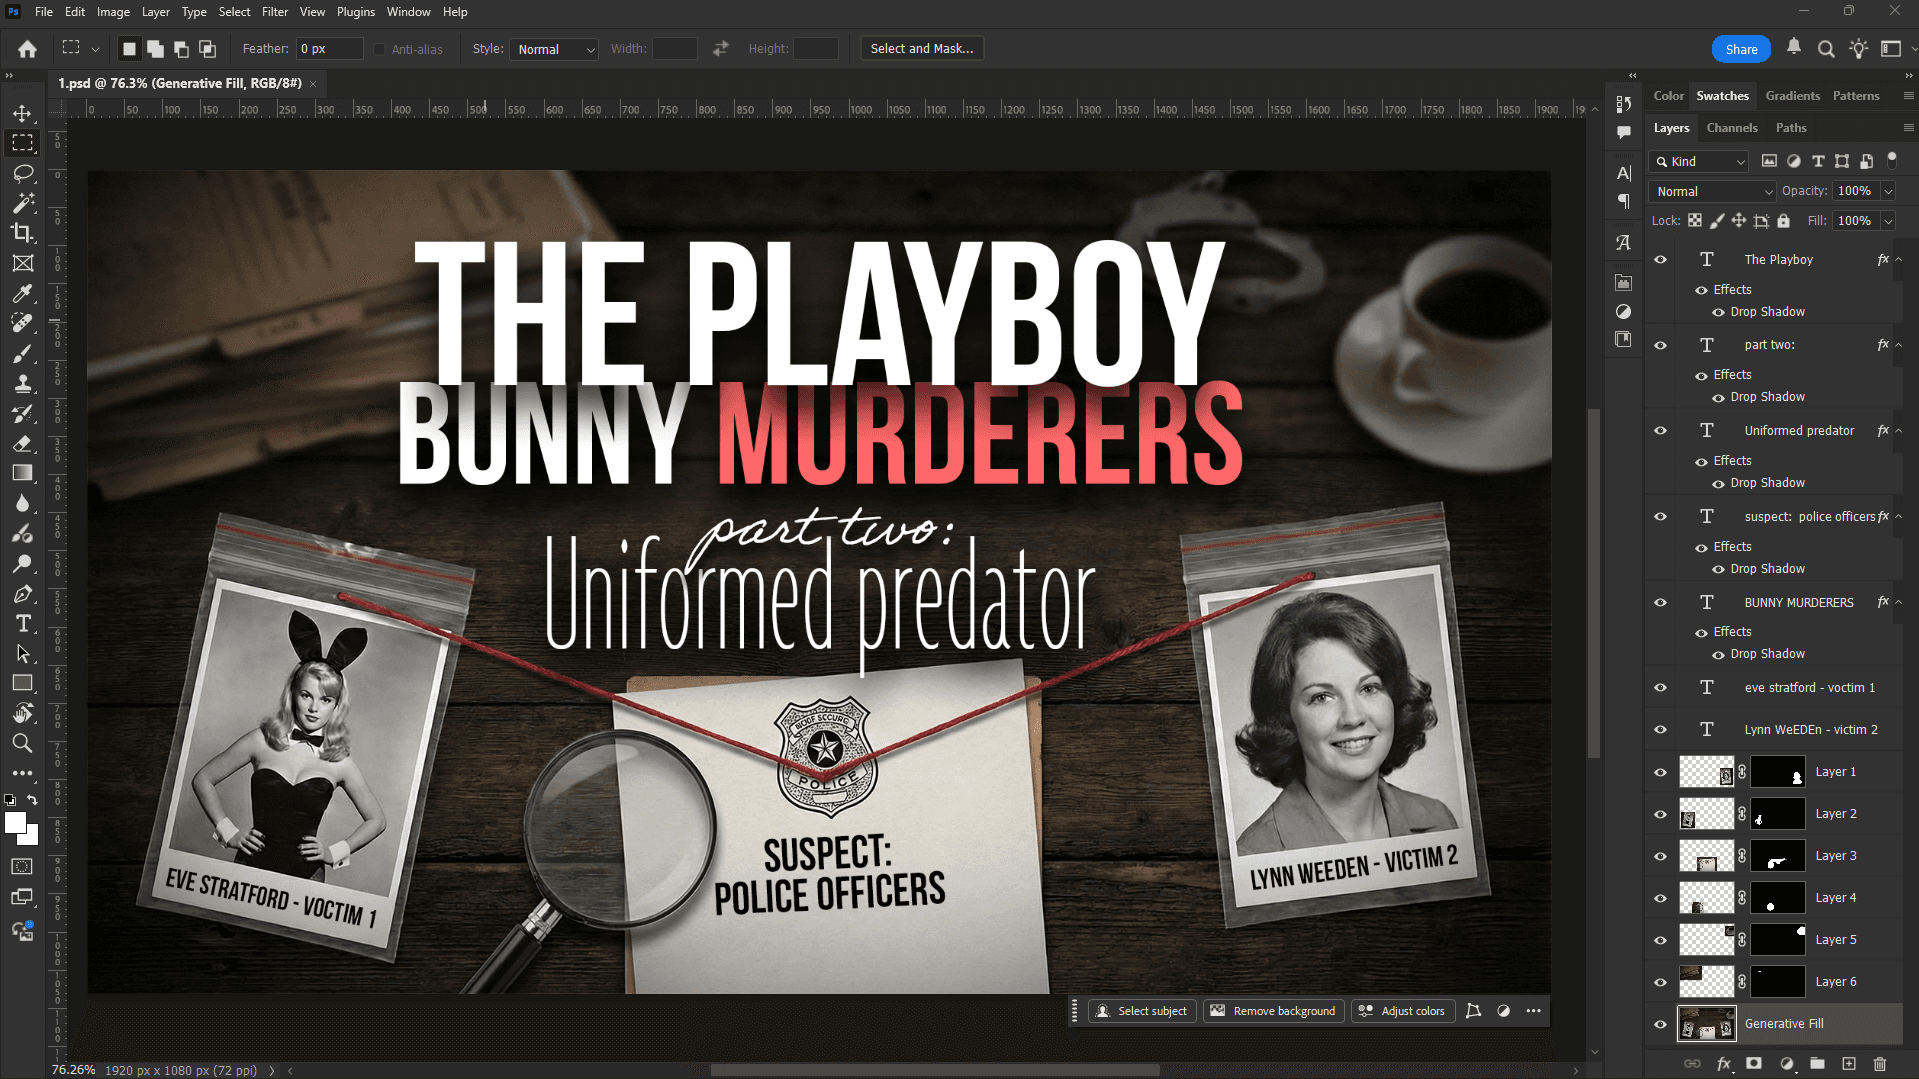
Task: Open the Plugins menu
Action: coord(356,12)
